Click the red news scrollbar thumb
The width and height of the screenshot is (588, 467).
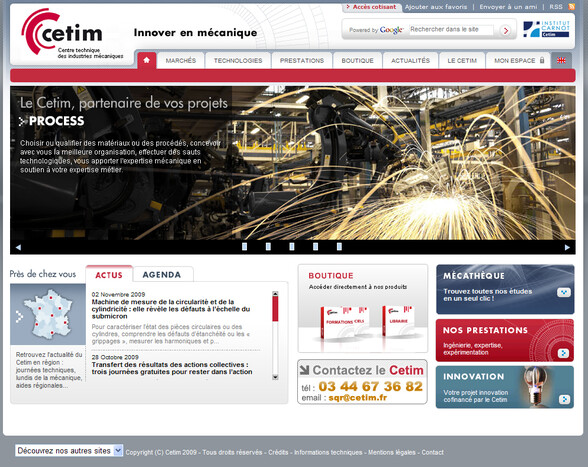point(275,309)
